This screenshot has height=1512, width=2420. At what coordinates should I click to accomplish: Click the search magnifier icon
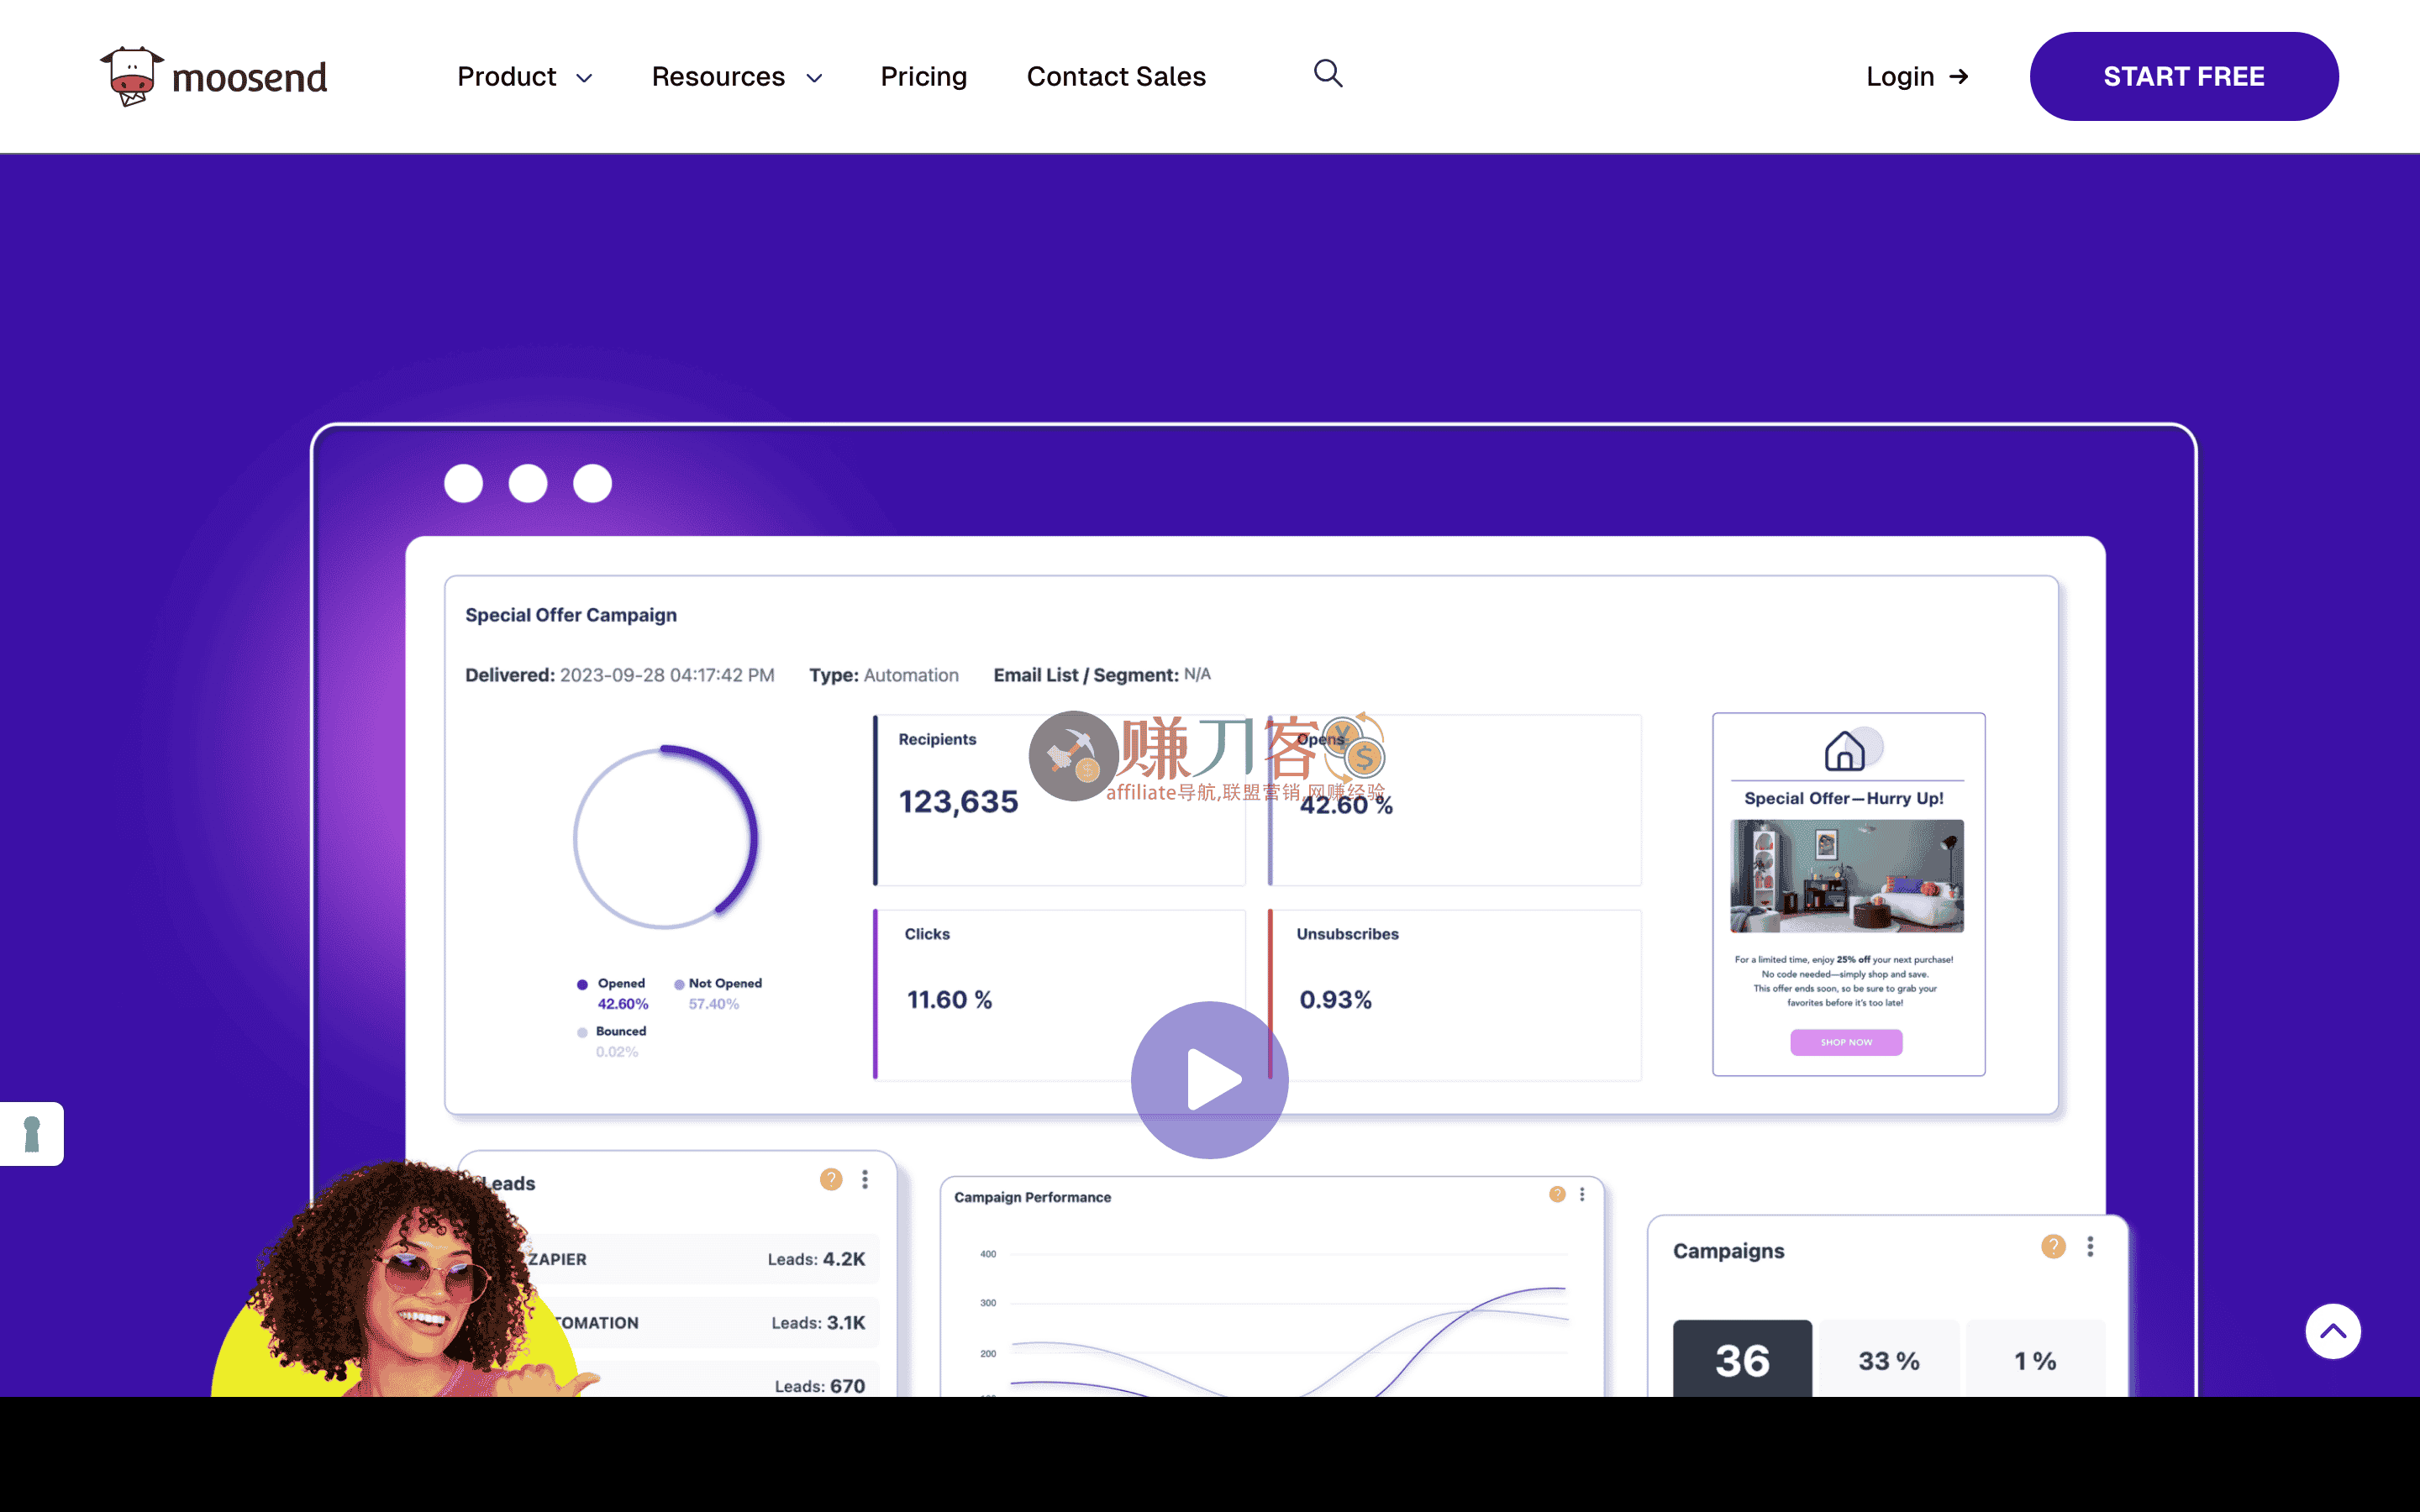(1327, 74)
